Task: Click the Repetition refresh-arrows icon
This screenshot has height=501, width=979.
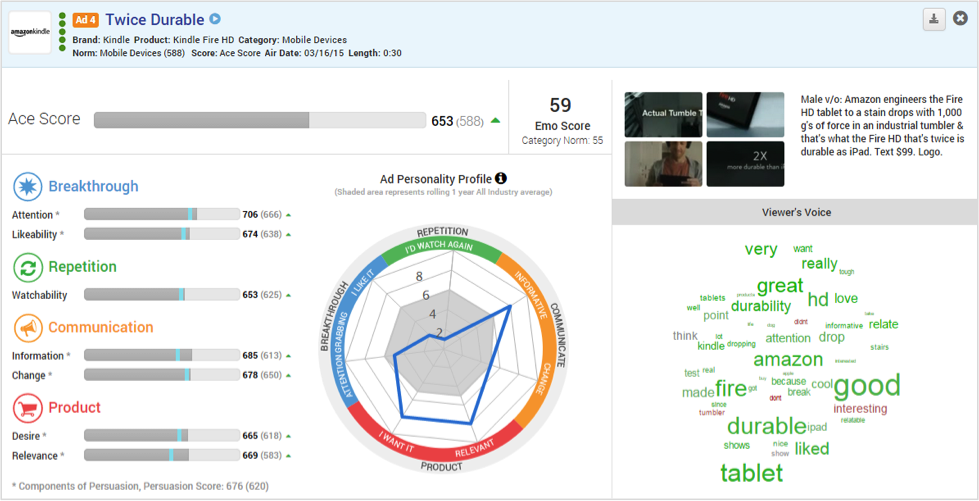Action: [27, 267]
